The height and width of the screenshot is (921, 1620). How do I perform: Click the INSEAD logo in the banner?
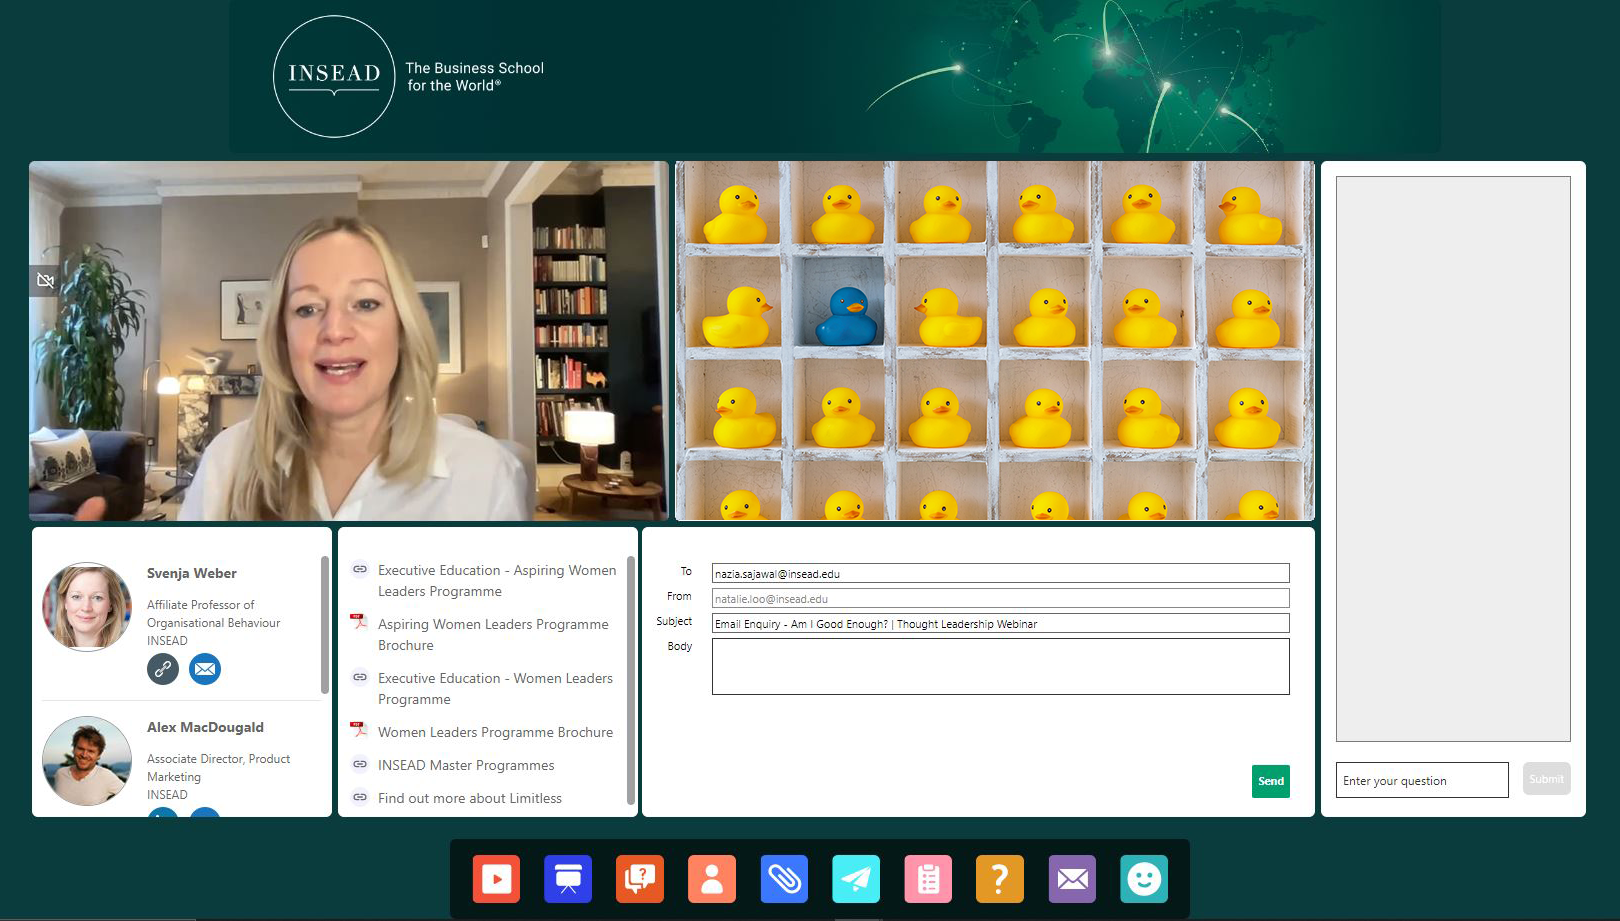tap(334, 76)
